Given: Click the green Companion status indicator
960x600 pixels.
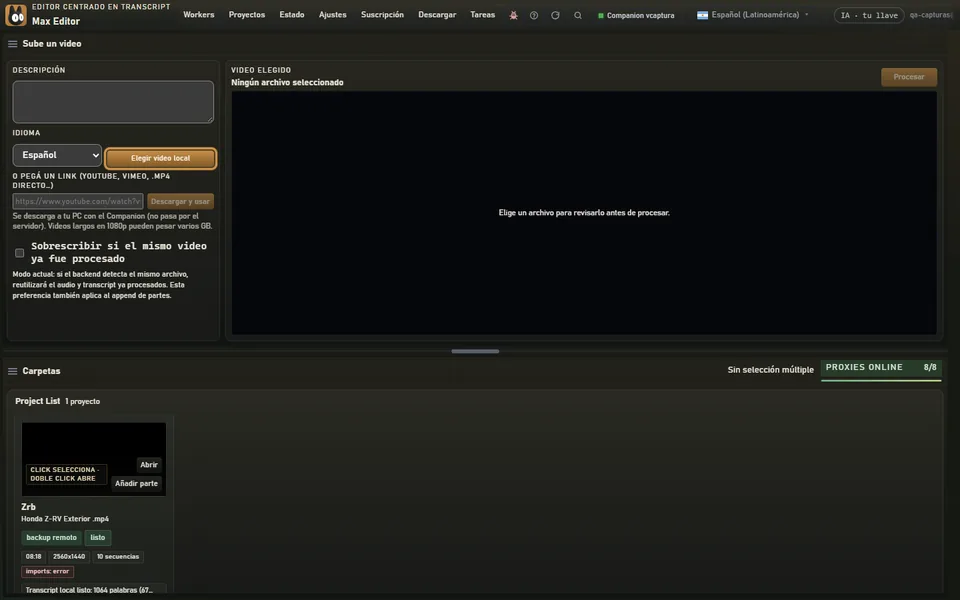Looking at the screenshot, I should pos(601,15).
